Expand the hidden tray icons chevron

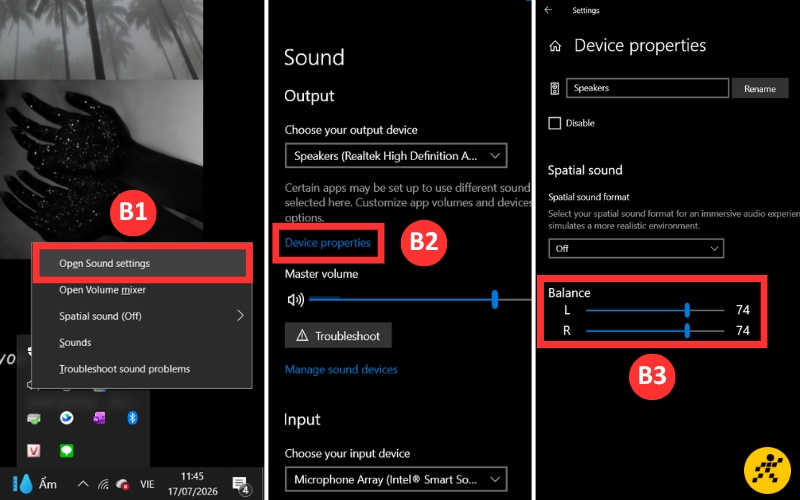pos(83,484)
